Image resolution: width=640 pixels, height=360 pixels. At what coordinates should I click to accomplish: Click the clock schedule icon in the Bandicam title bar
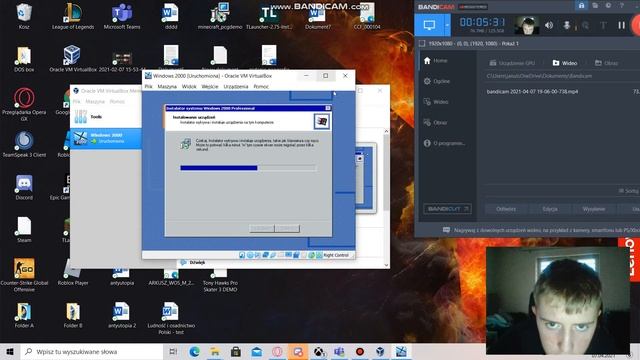pyautogui.click(x=608, y=6)
